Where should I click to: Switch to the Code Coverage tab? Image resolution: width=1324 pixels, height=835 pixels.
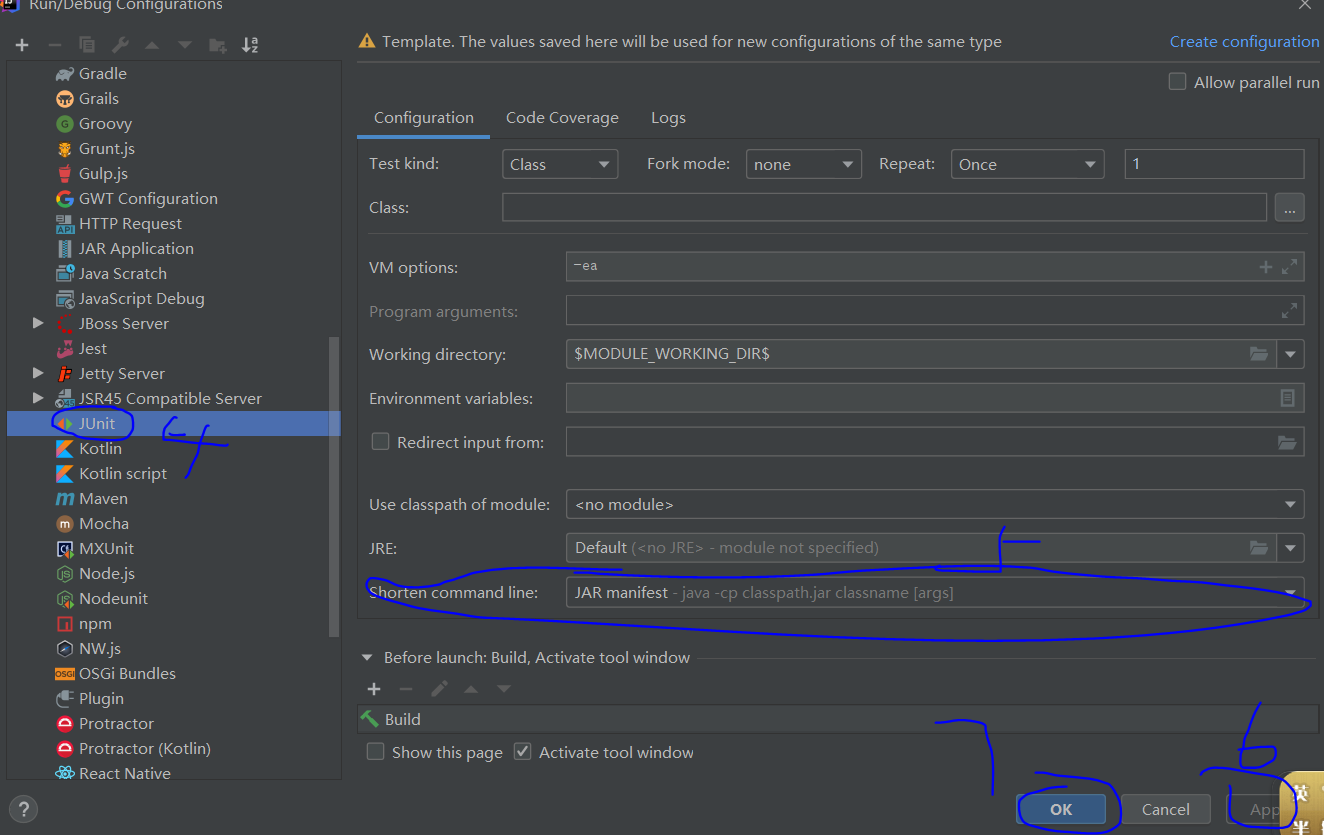[562, 118]
